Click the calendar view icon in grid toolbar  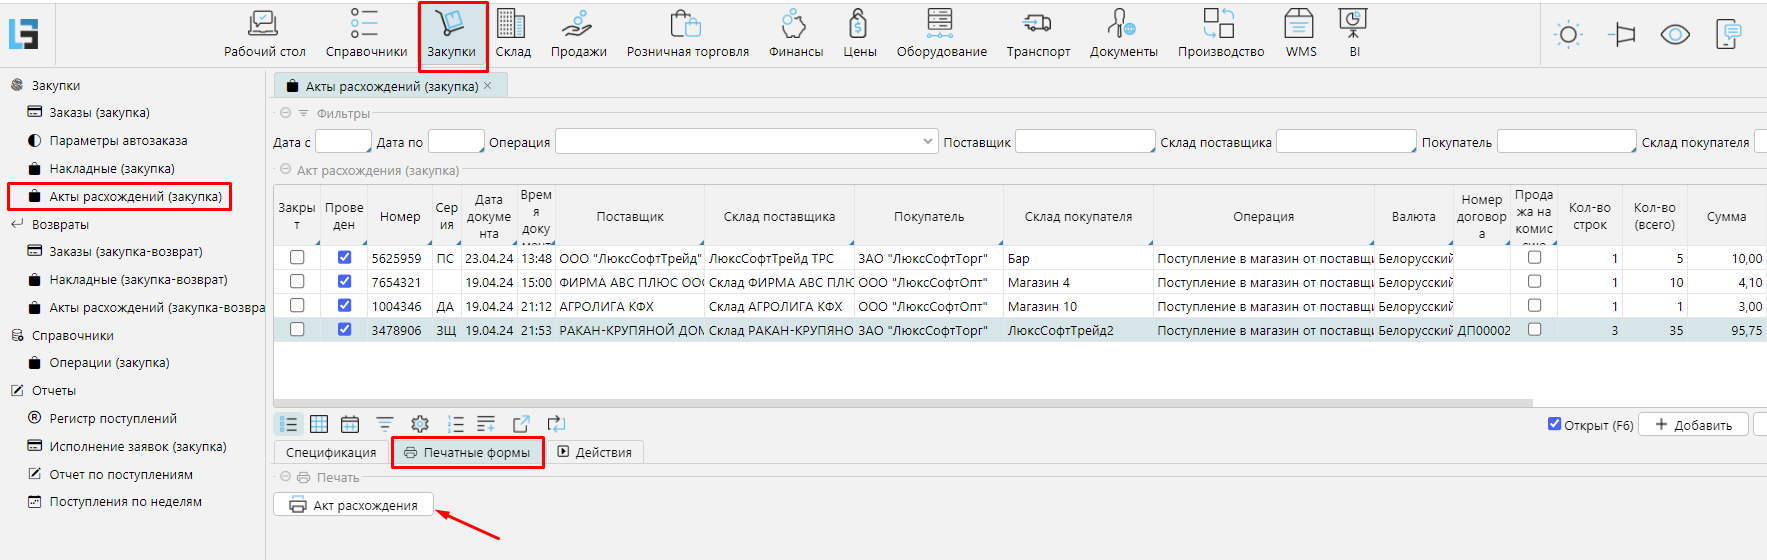click(x=350, y=424)
